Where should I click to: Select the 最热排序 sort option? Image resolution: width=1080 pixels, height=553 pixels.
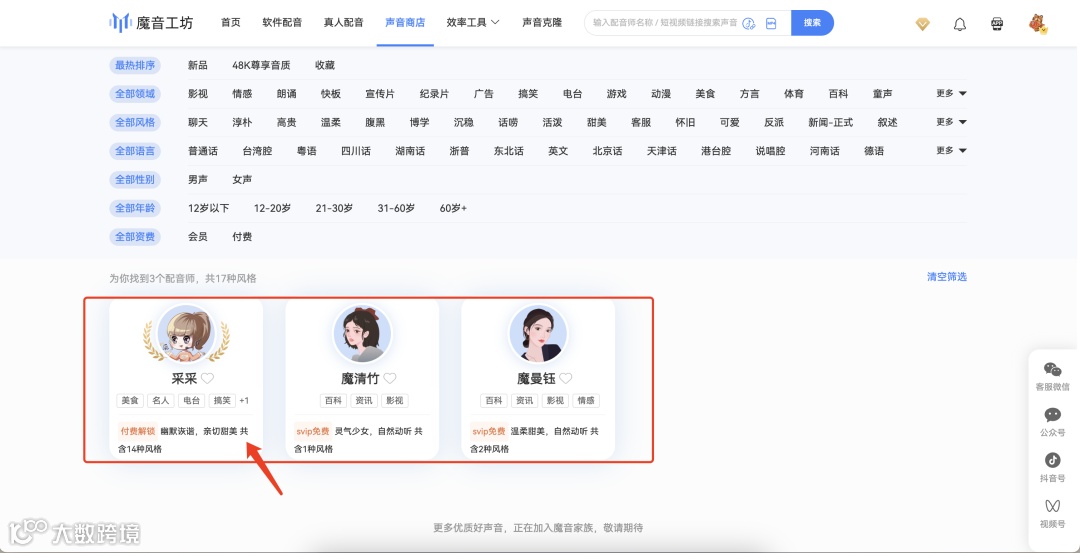point(134,65)
